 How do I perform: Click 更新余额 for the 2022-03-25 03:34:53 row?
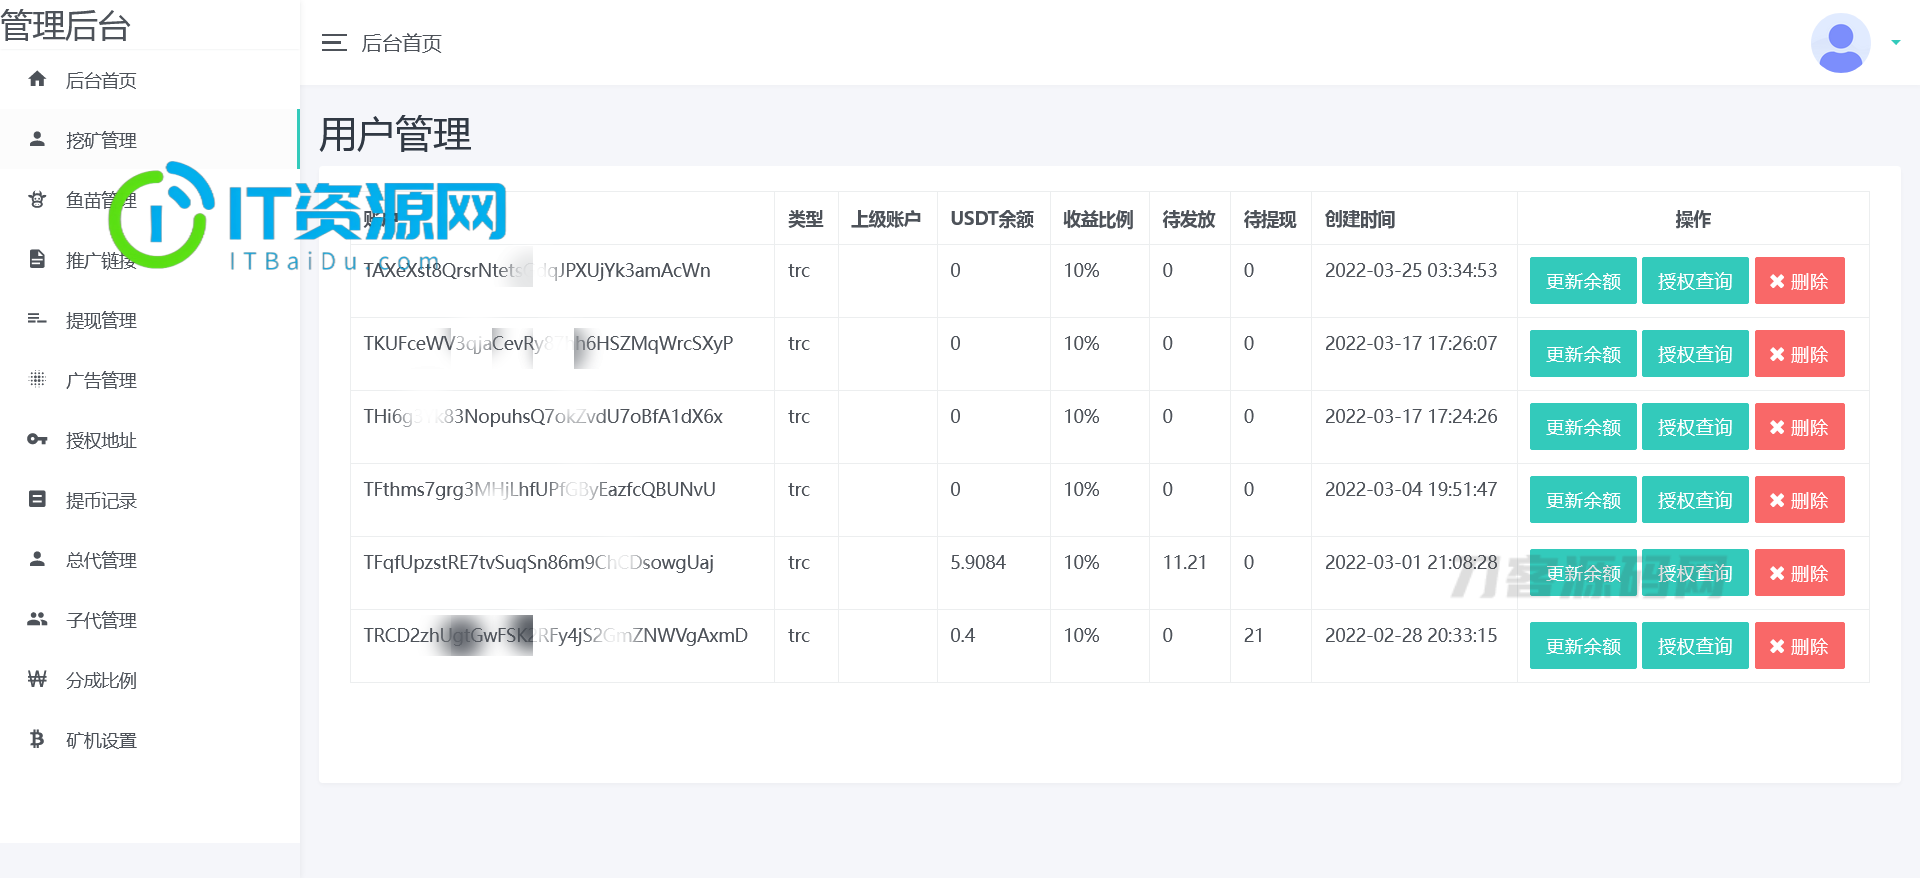1583,281
